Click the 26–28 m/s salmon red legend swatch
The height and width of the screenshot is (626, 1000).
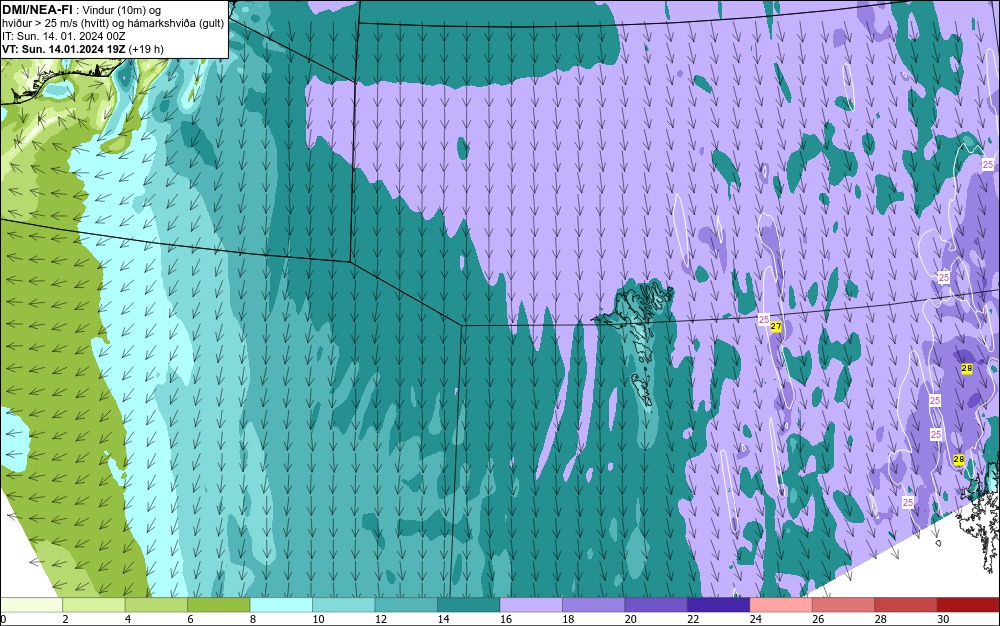click(x=844, y=605)
